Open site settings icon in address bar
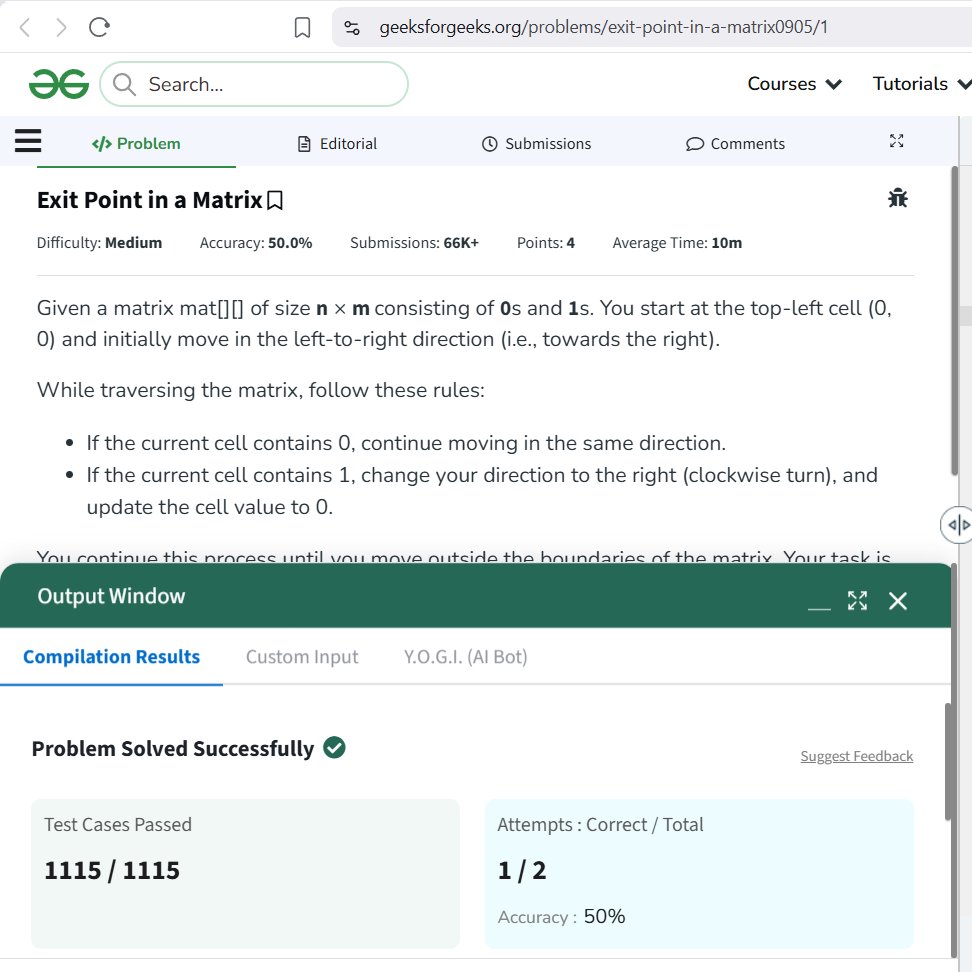The image size is (972, 972). click(x=352, y=27)
